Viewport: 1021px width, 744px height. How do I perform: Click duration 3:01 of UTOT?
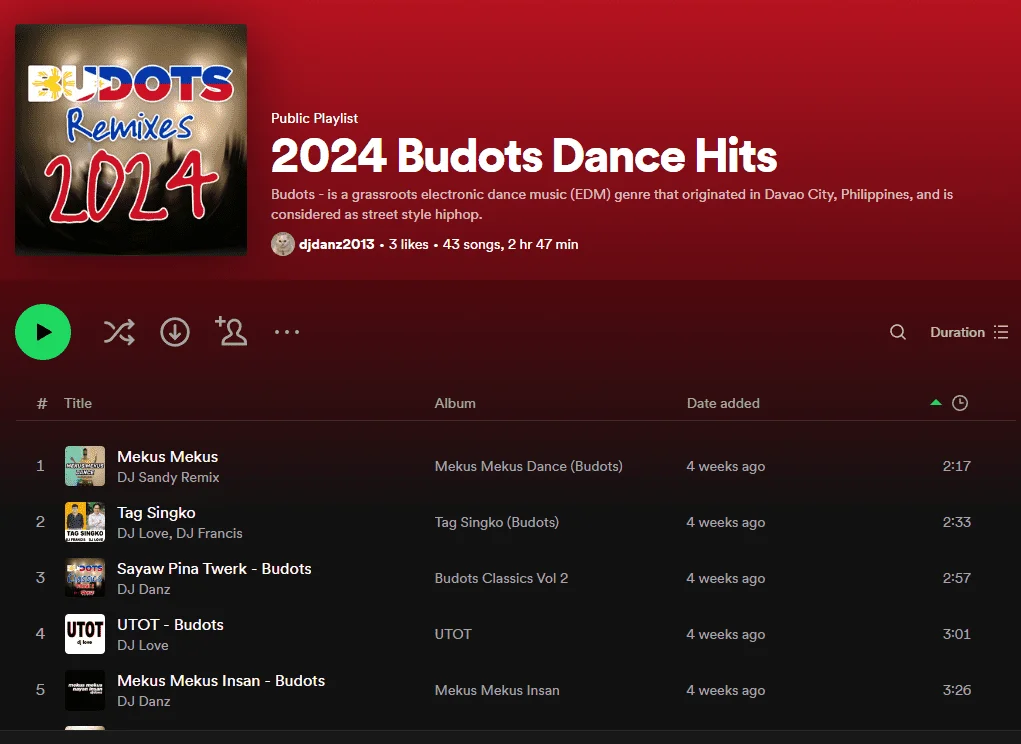pyautogui.click(x=957, y=634)
